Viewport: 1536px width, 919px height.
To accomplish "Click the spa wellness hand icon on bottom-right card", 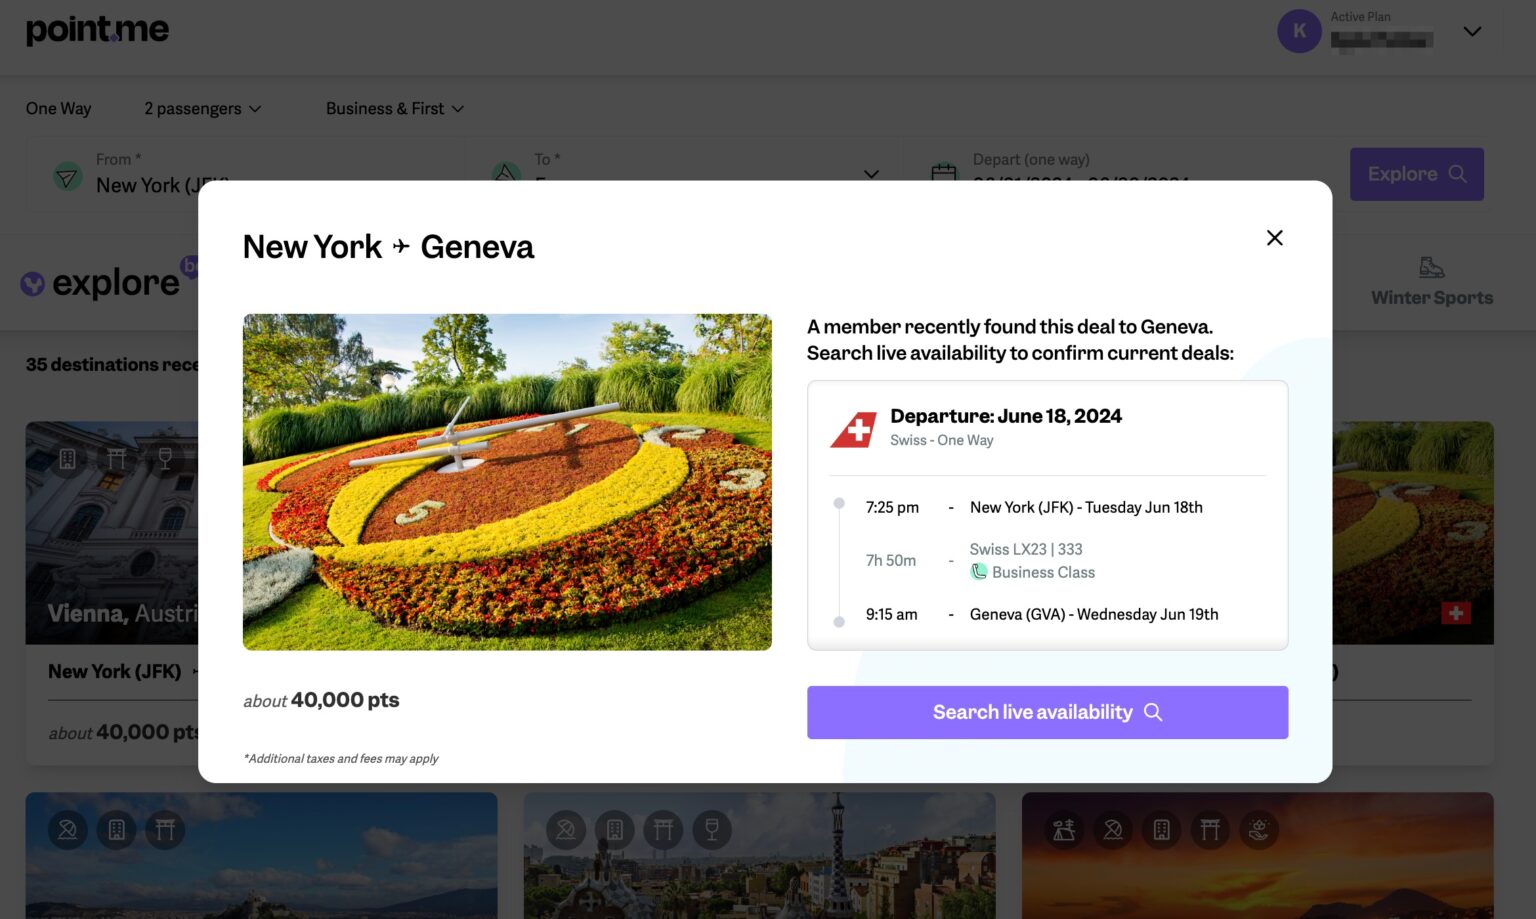I will click(1257, 830).
